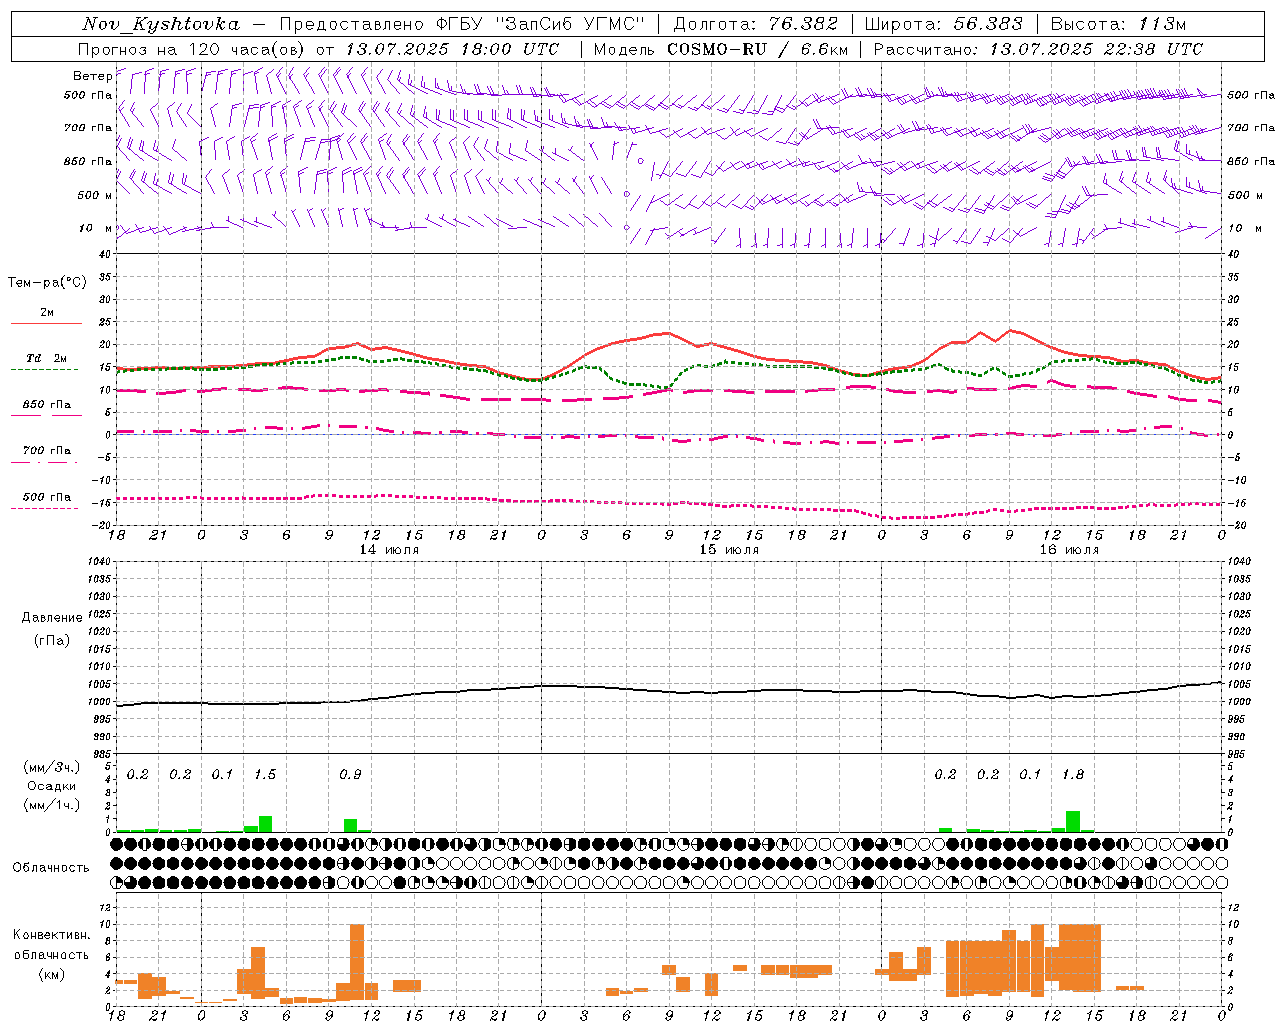
Task: Click the '0.9' precipitation amount
Action: [350, 775]
